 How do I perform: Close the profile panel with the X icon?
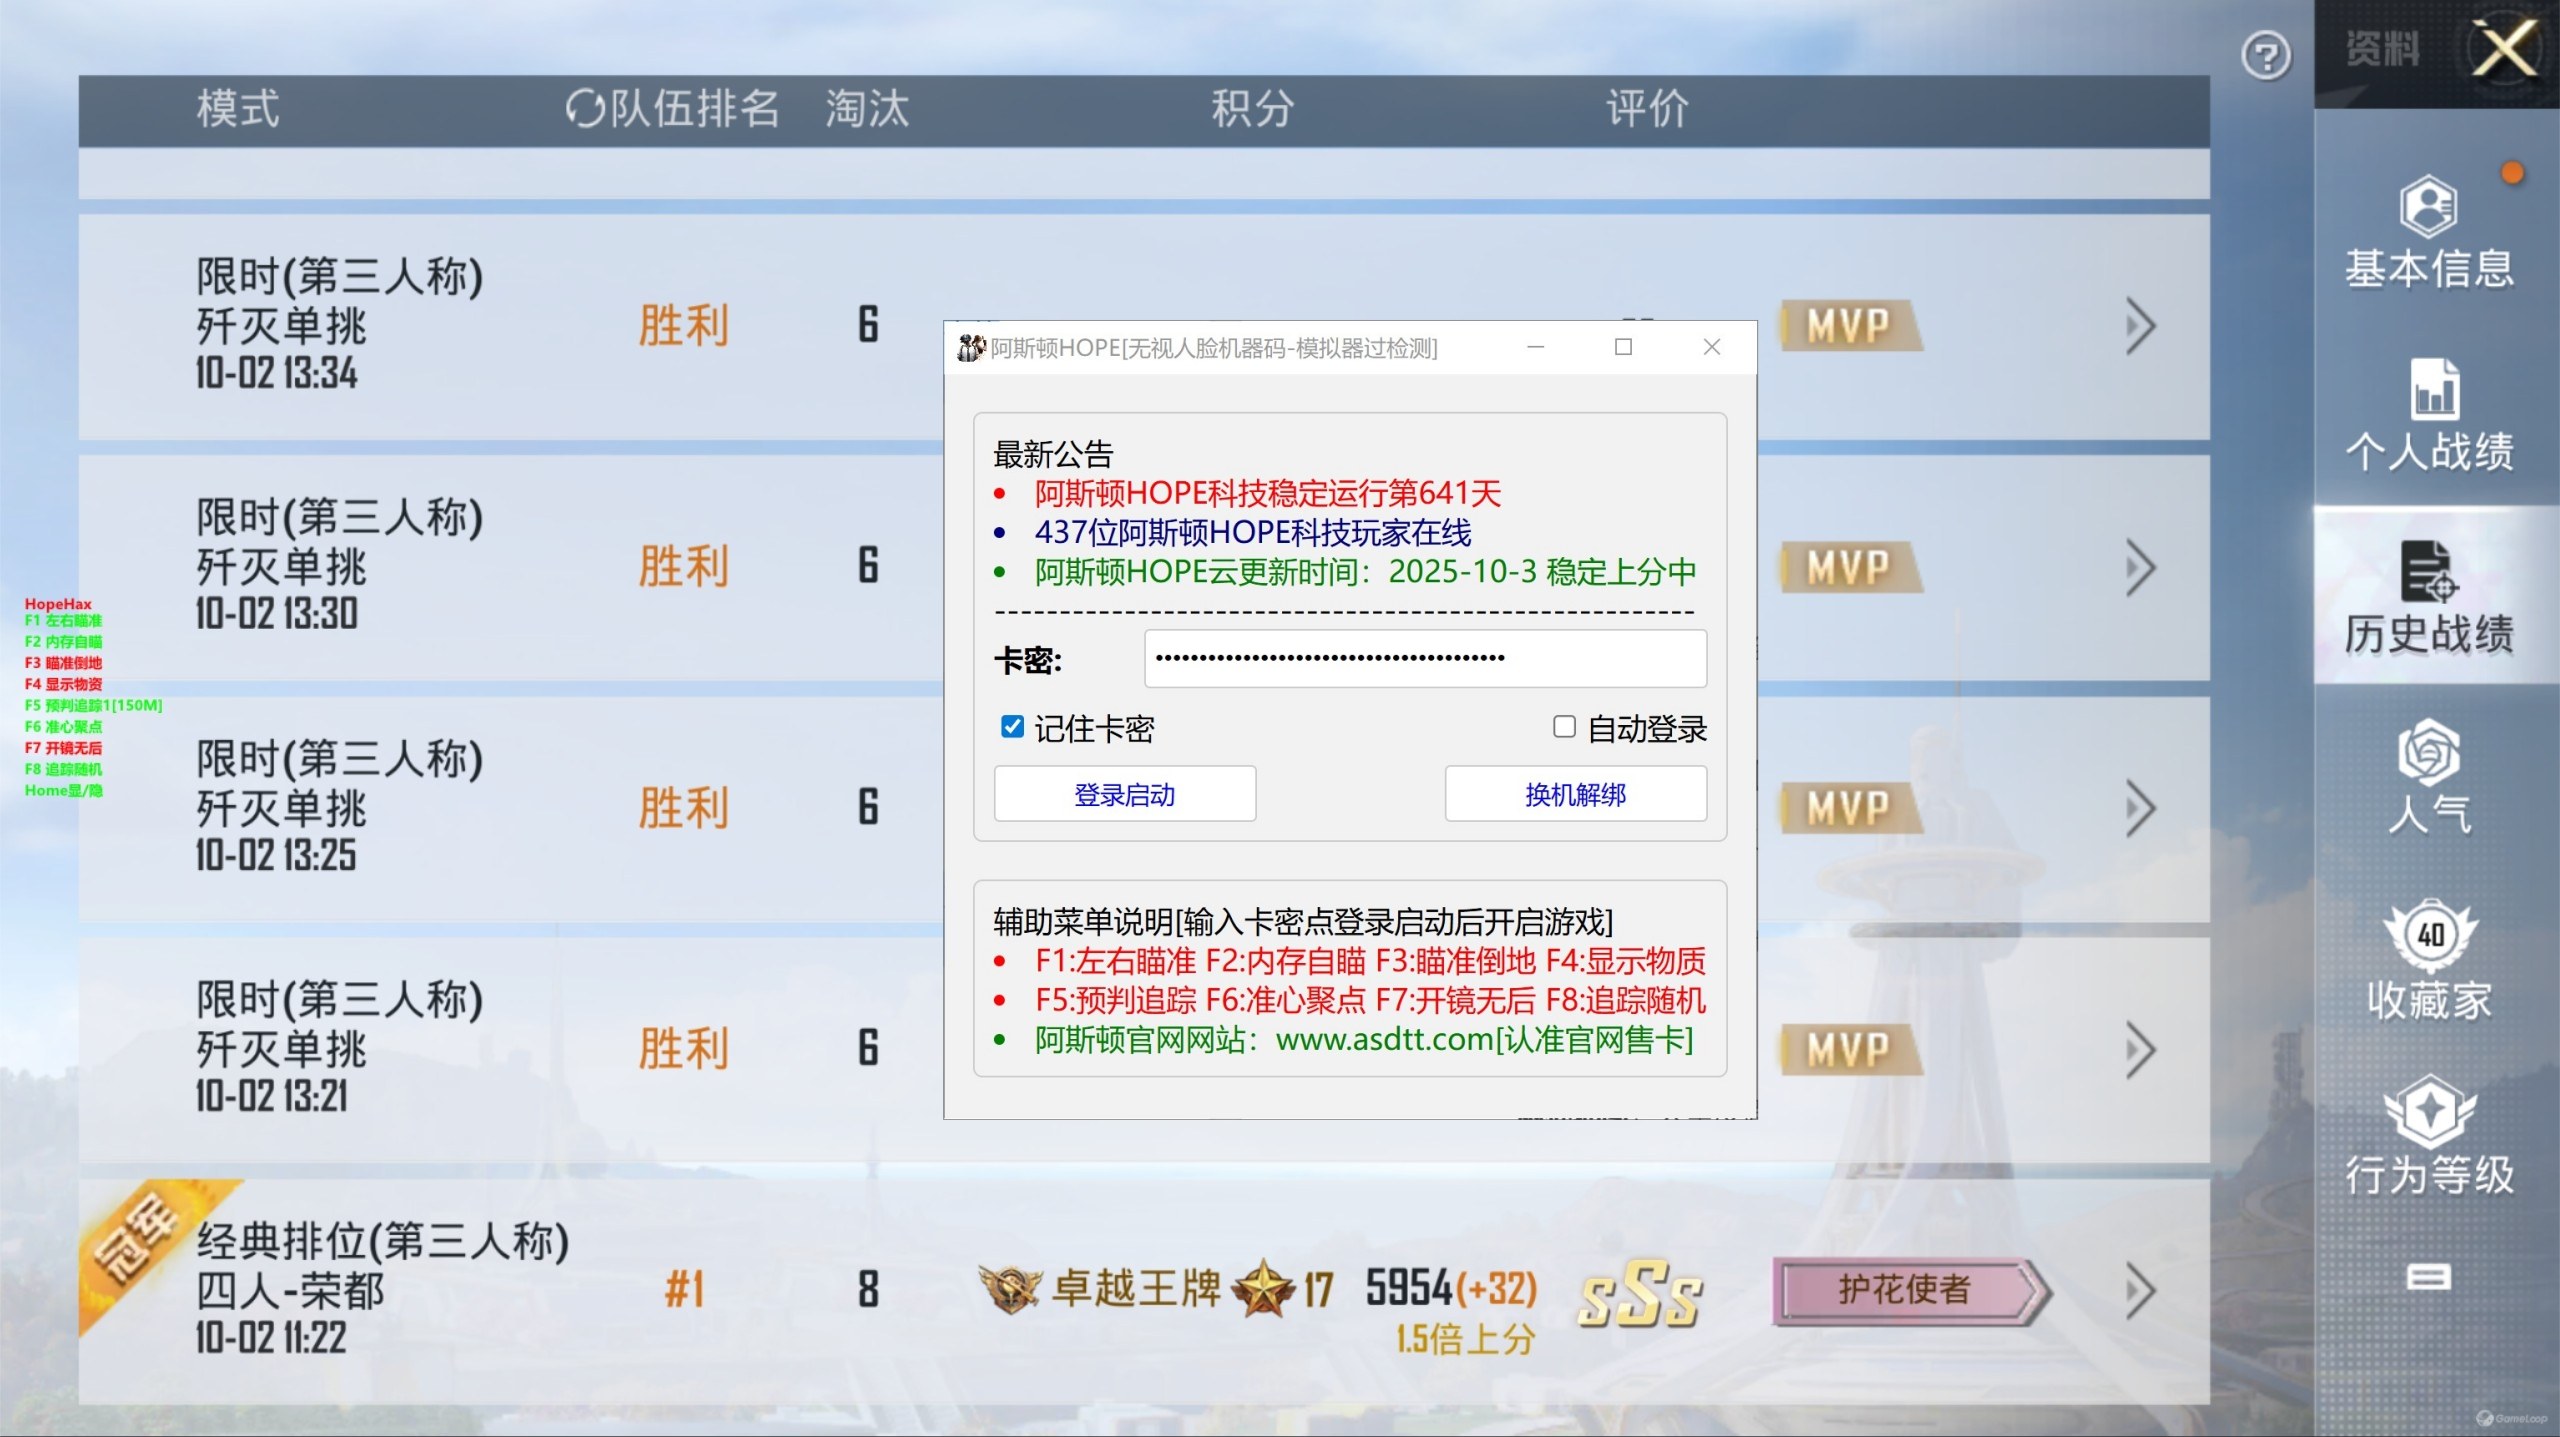pos(2504,48)
